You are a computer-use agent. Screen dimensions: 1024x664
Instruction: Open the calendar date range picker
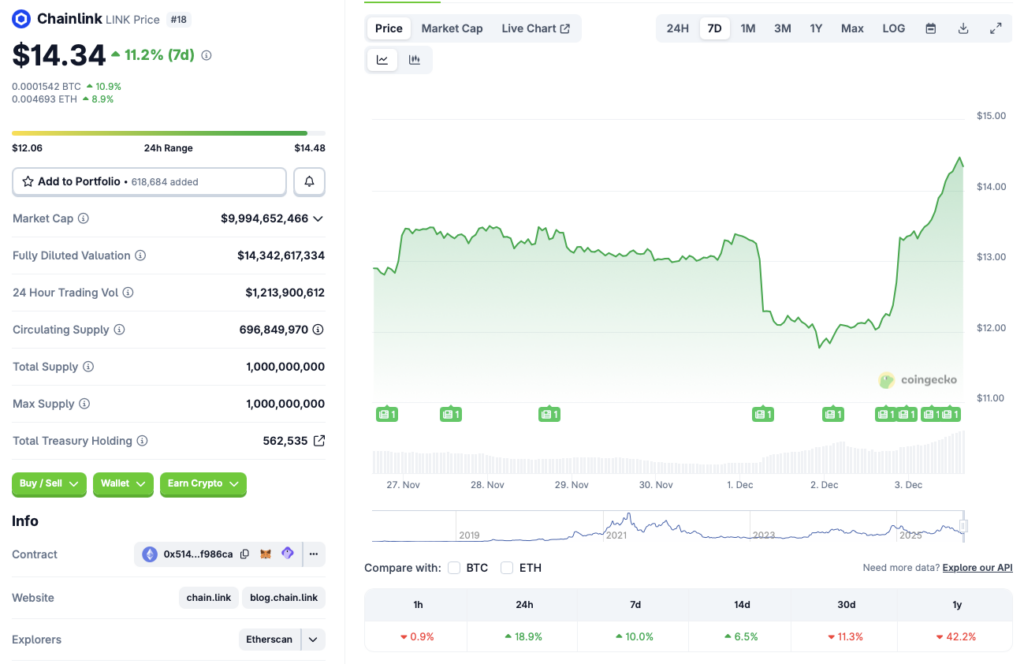tap(931, 28)
